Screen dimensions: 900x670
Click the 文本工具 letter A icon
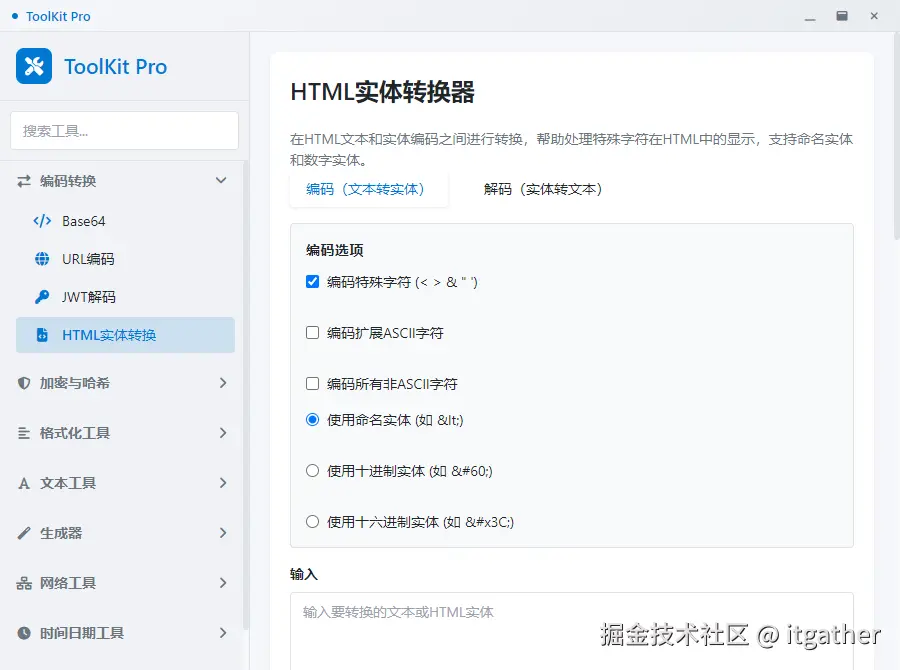24,483
